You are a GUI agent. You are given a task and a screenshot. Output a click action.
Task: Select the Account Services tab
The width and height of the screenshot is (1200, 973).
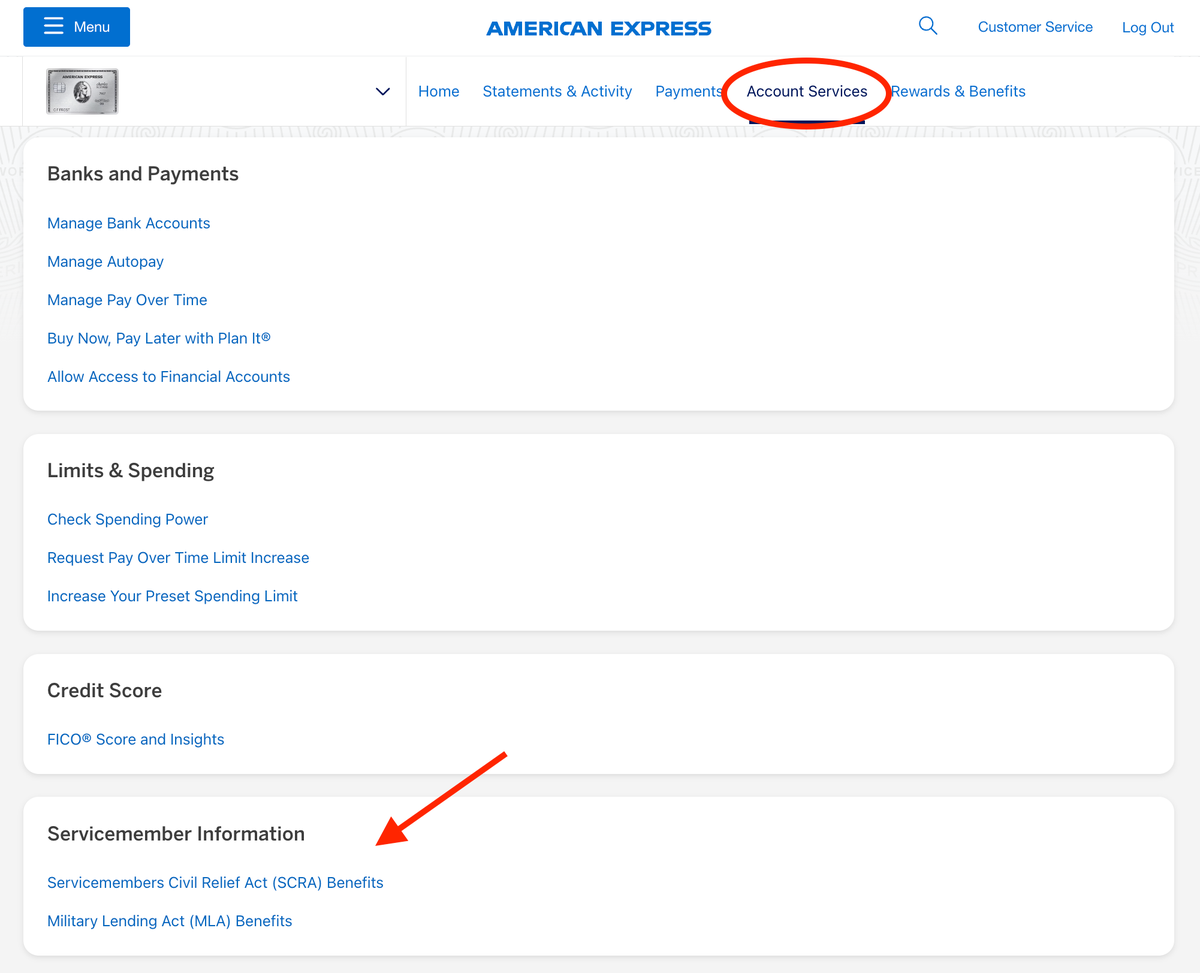pyautogui.click(x=806, y=91)
